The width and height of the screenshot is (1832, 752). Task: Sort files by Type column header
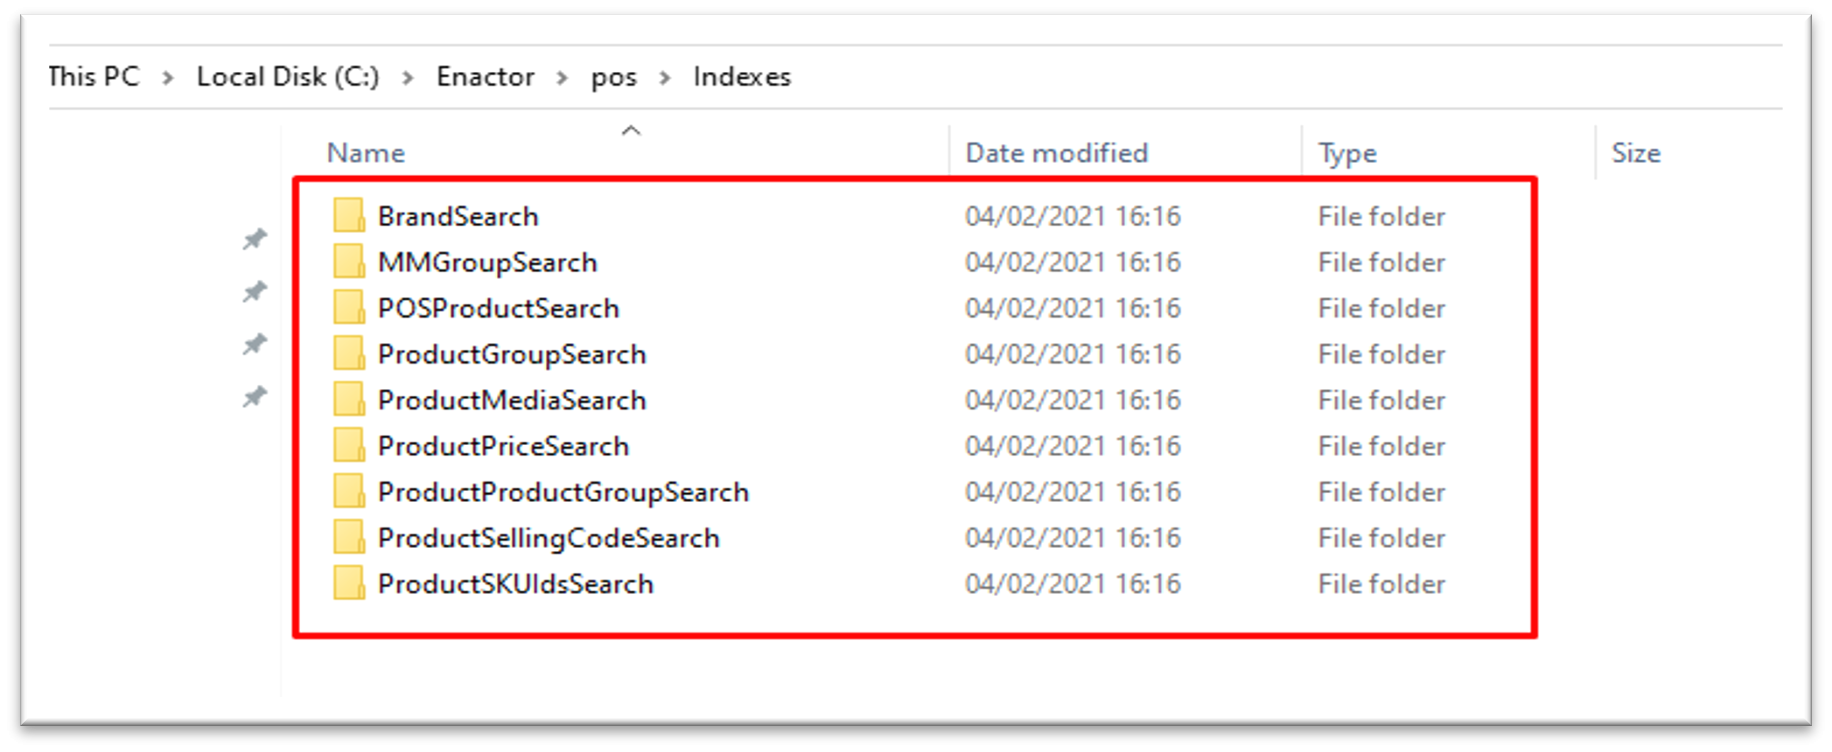[x=1347, y=153]
